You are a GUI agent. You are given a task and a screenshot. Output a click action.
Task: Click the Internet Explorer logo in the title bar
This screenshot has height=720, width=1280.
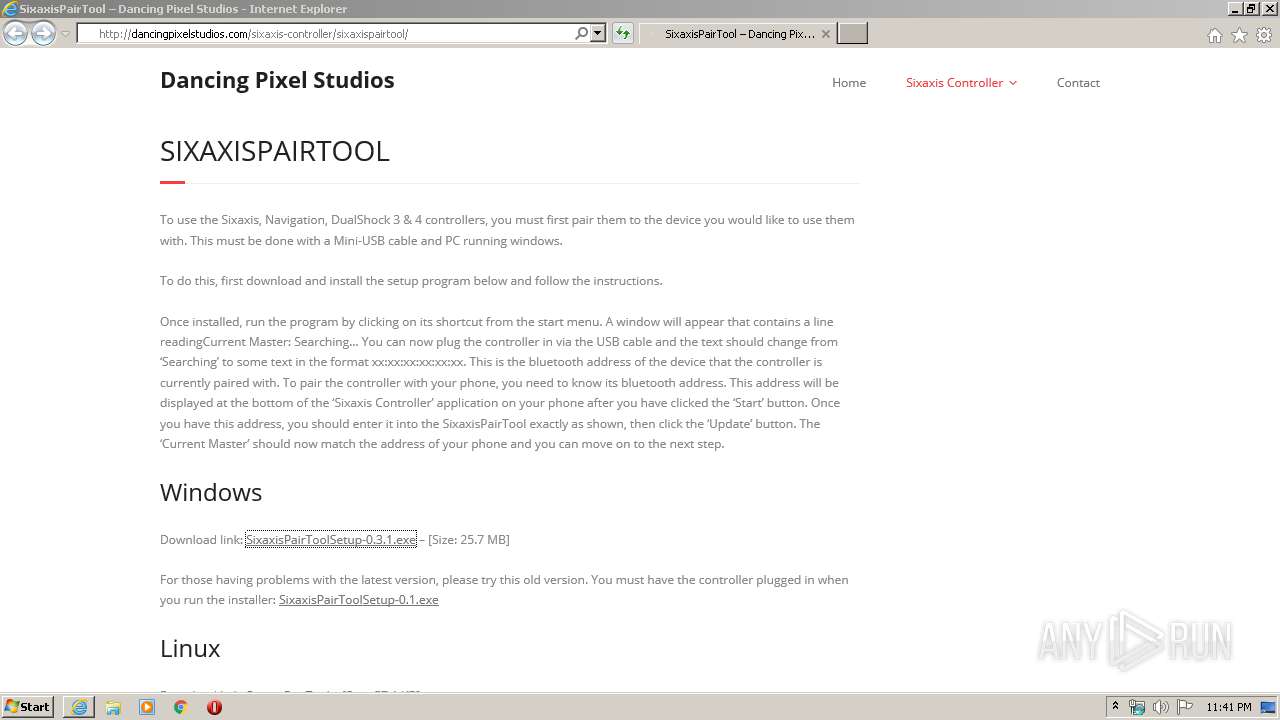[x=9, y=9]
